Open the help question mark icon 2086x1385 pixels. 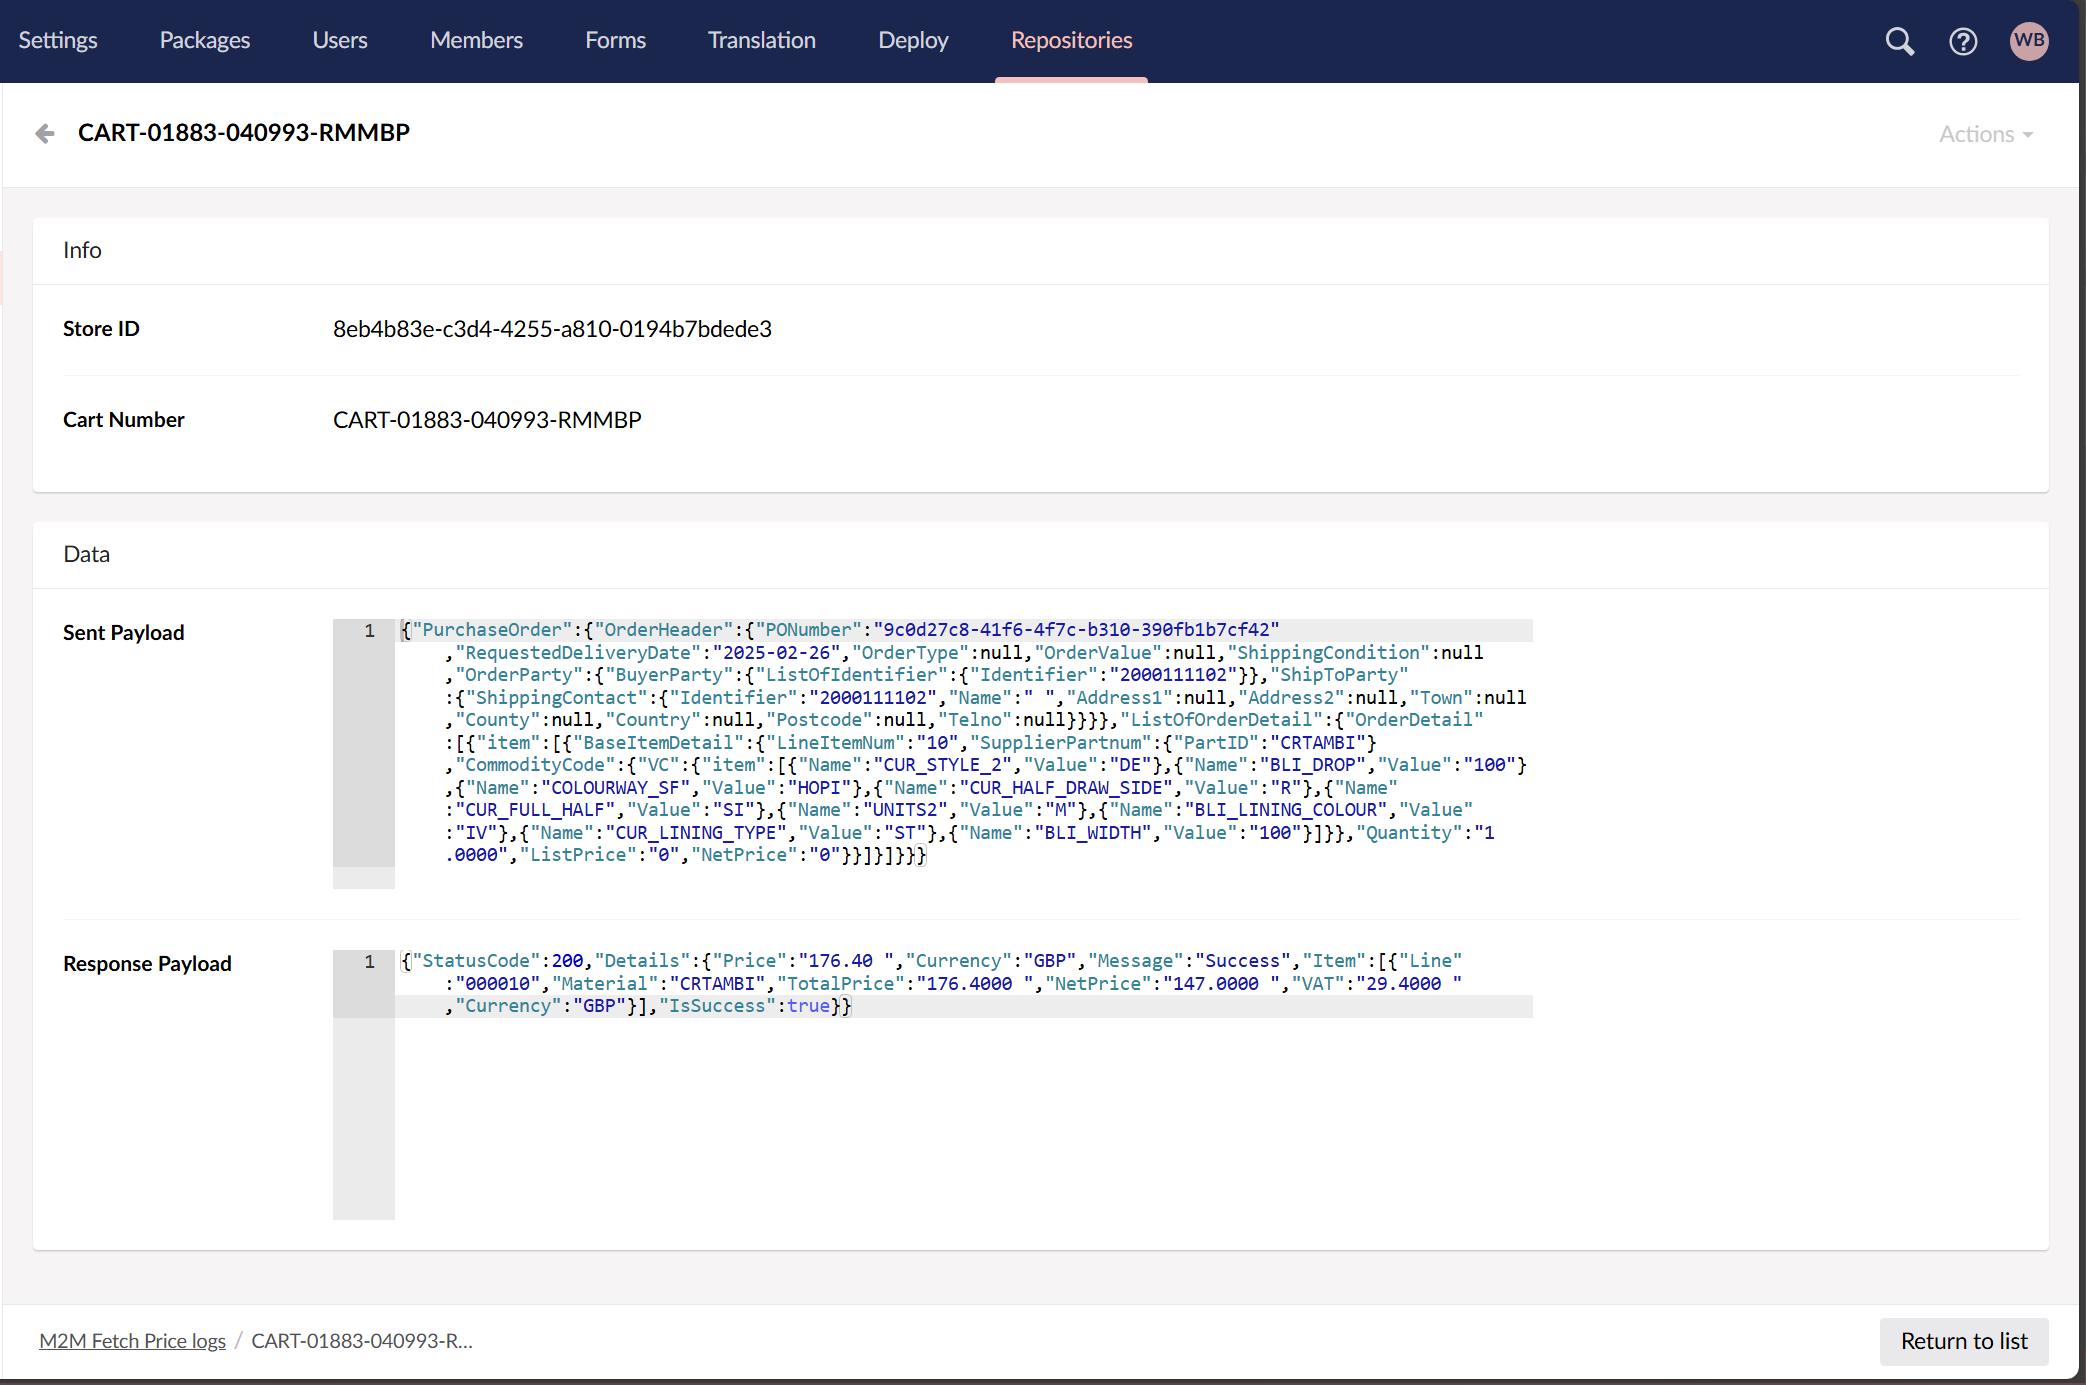1963,41
